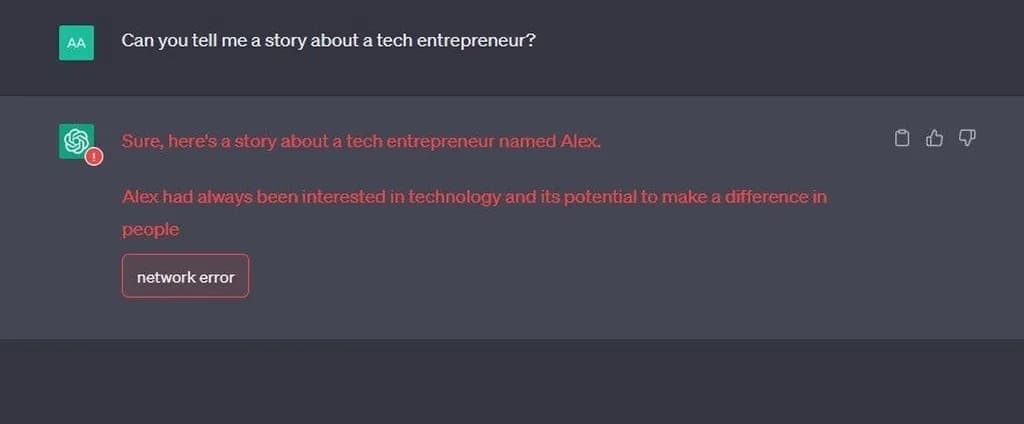The height and width of the screenshot is (424, 1024).
Task: Click the word "people" ending the response
Action: pyautogui.click(x=150, y=229)
